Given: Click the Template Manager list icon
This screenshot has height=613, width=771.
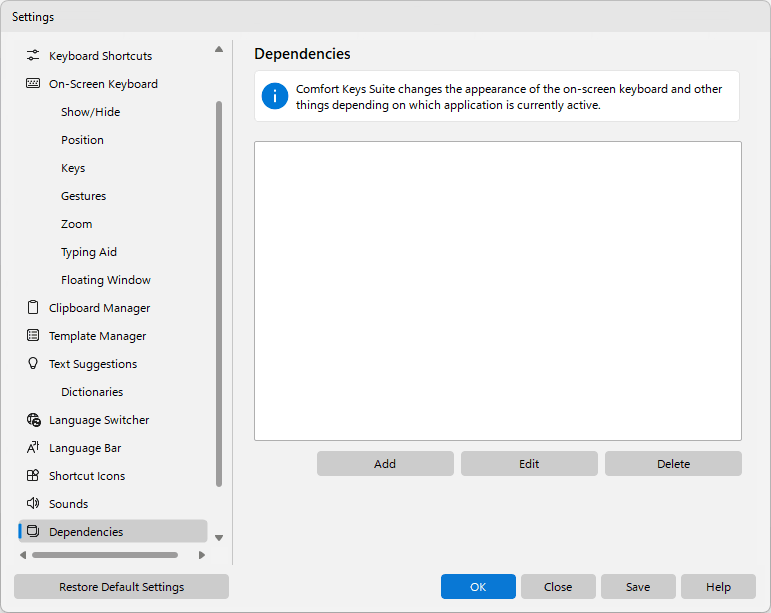Looking at the screenshot, I should [x=33, y=335].
